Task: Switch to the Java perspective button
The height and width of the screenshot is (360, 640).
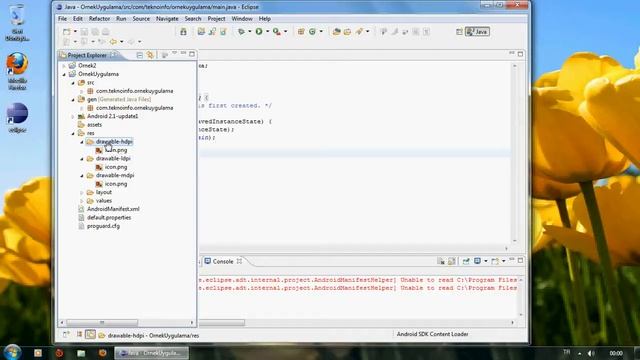Action: [478, 31]
